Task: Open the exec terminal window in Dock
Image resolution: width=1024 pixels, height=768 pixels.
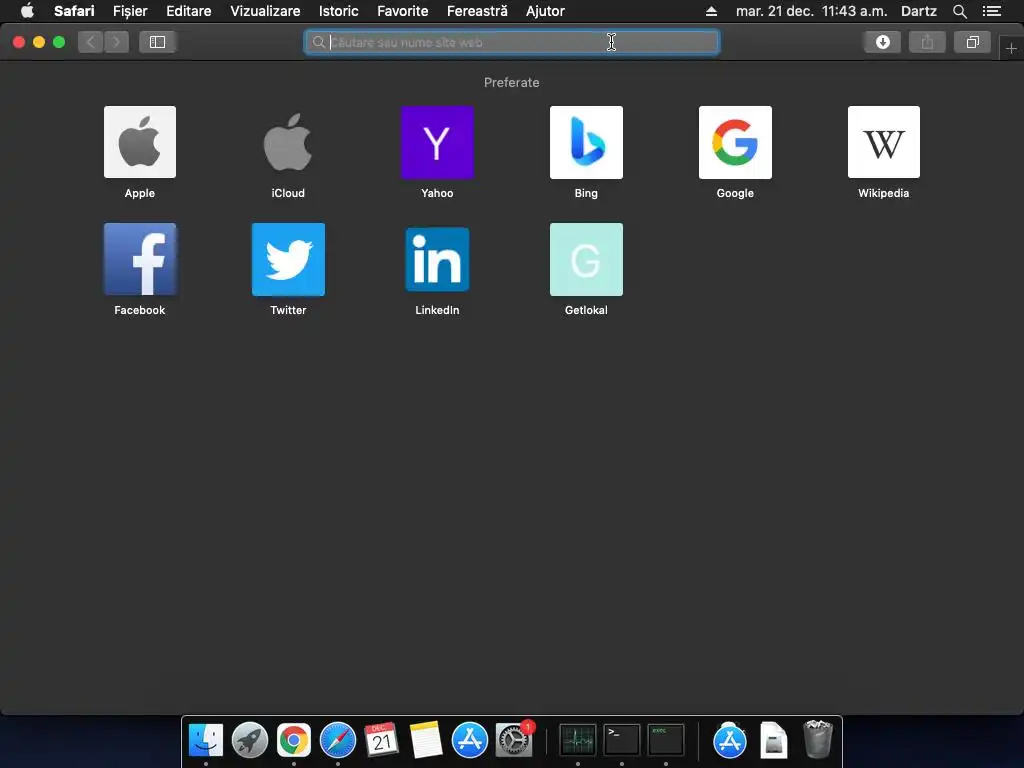Action: (665, 741)
